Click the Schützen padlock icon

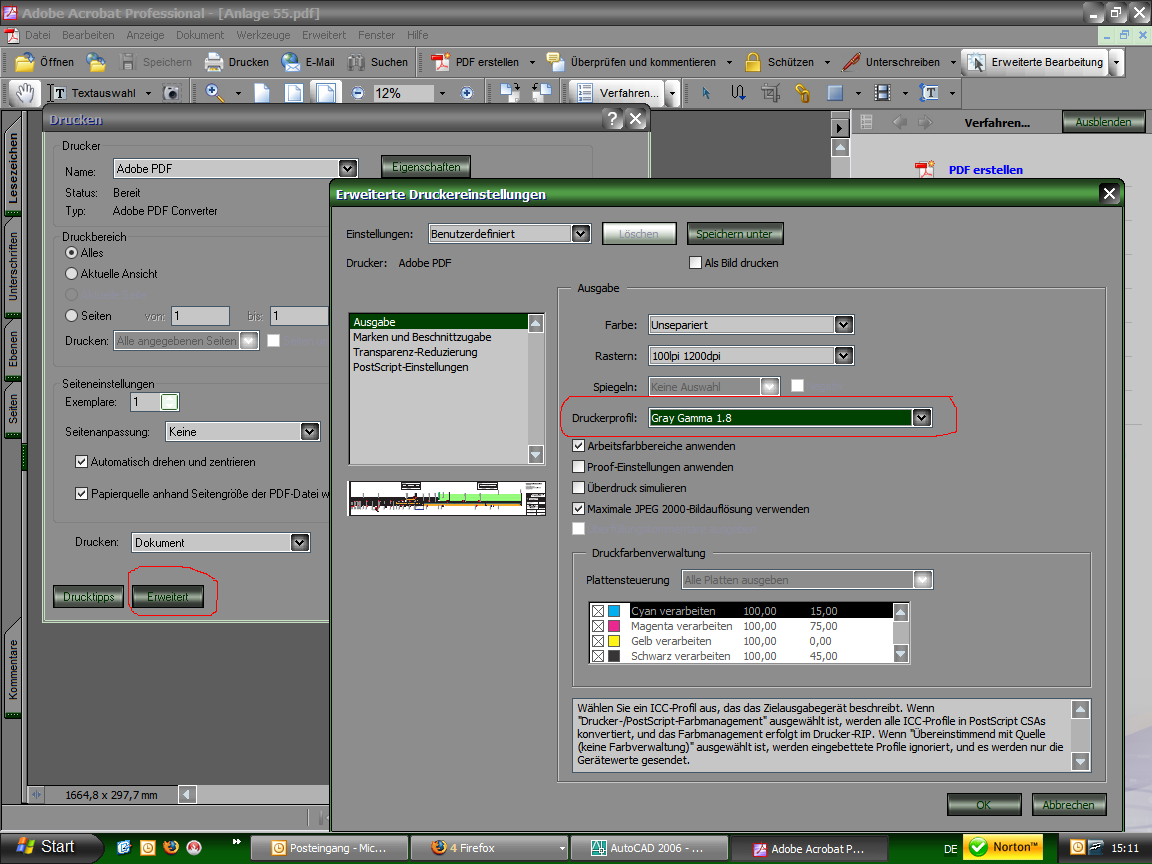click(x=752, y=62)
